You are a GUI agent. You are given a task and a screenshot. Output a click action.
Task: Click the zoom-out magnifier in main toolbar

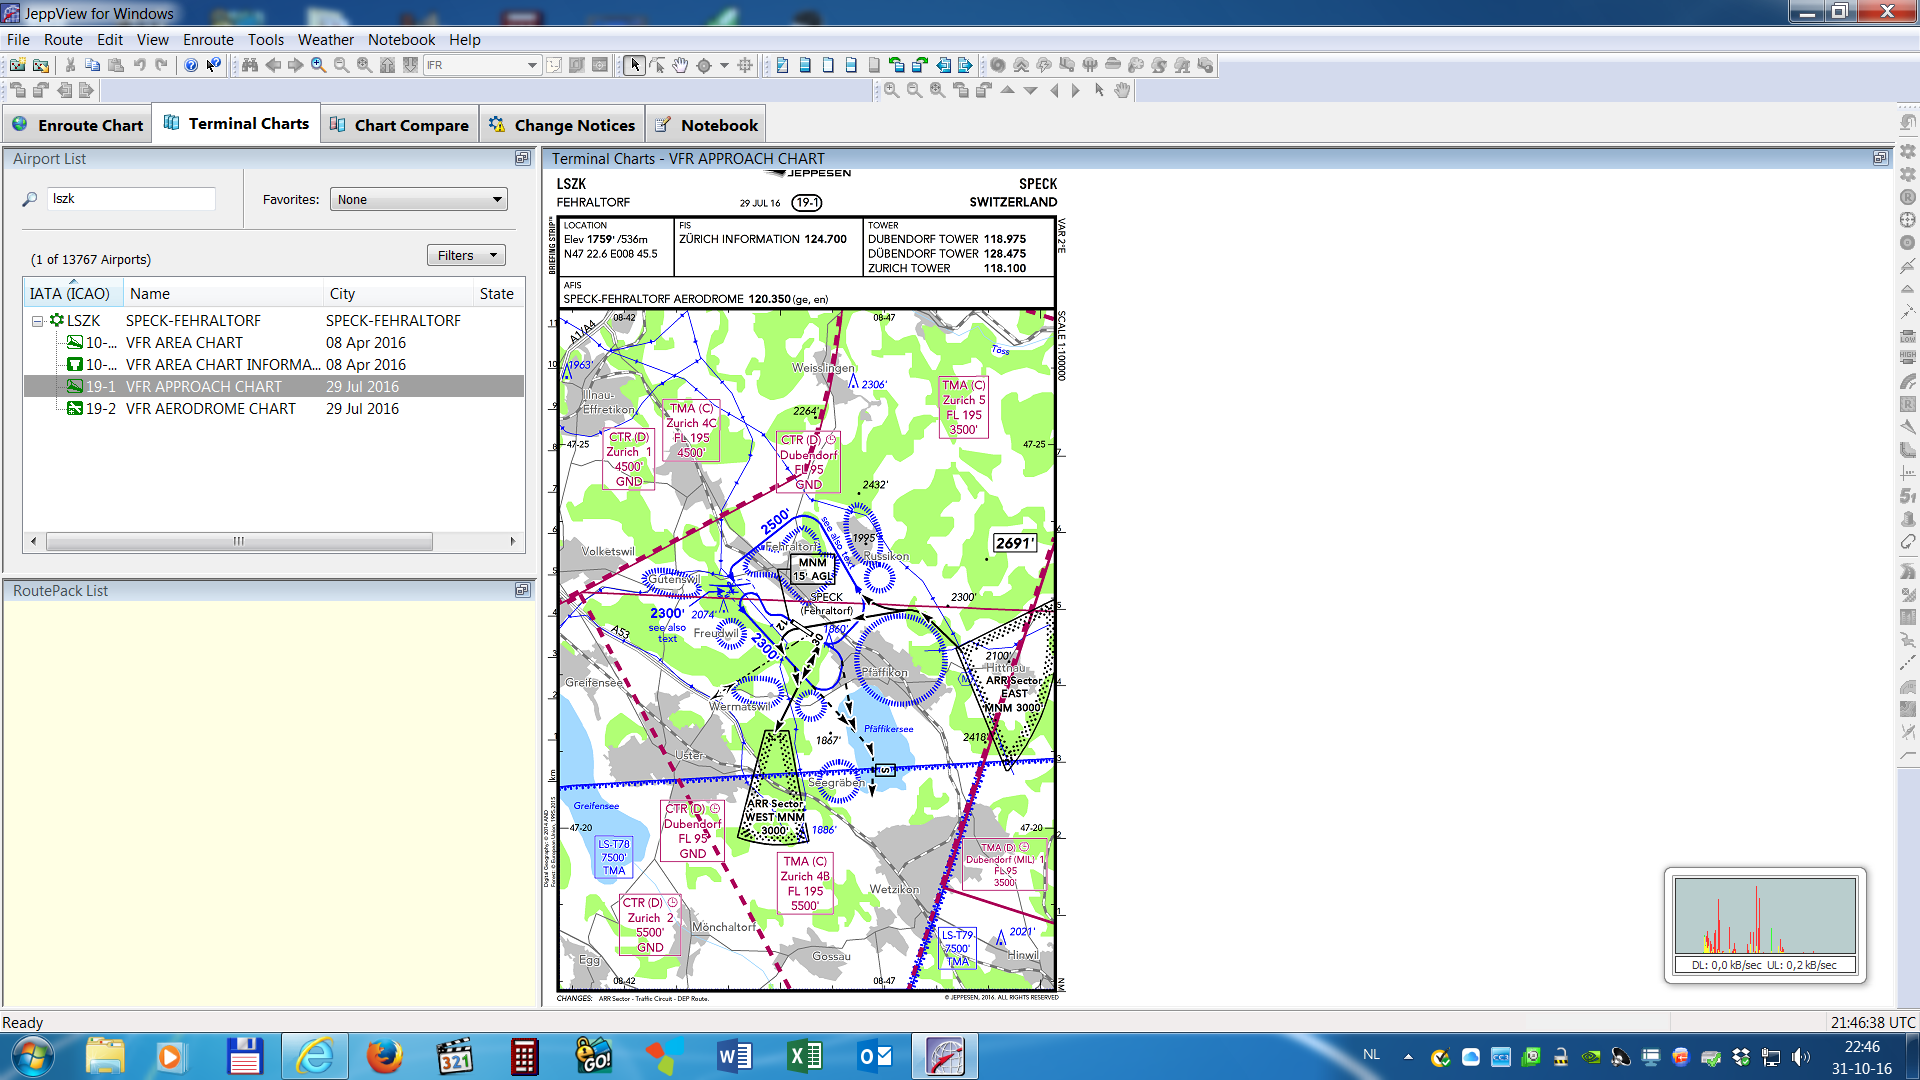coord(341,65)
